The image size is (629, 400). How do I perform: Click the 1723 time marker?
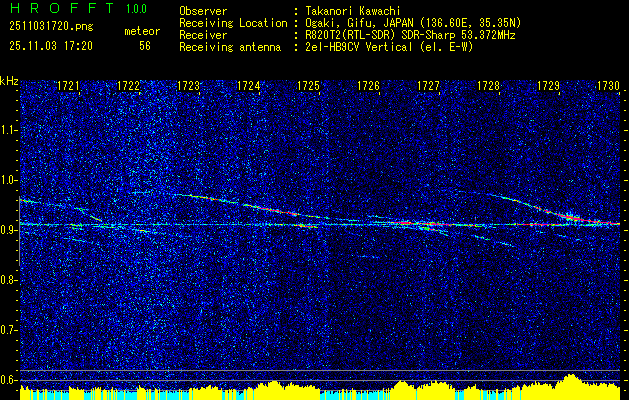(189, 85)
